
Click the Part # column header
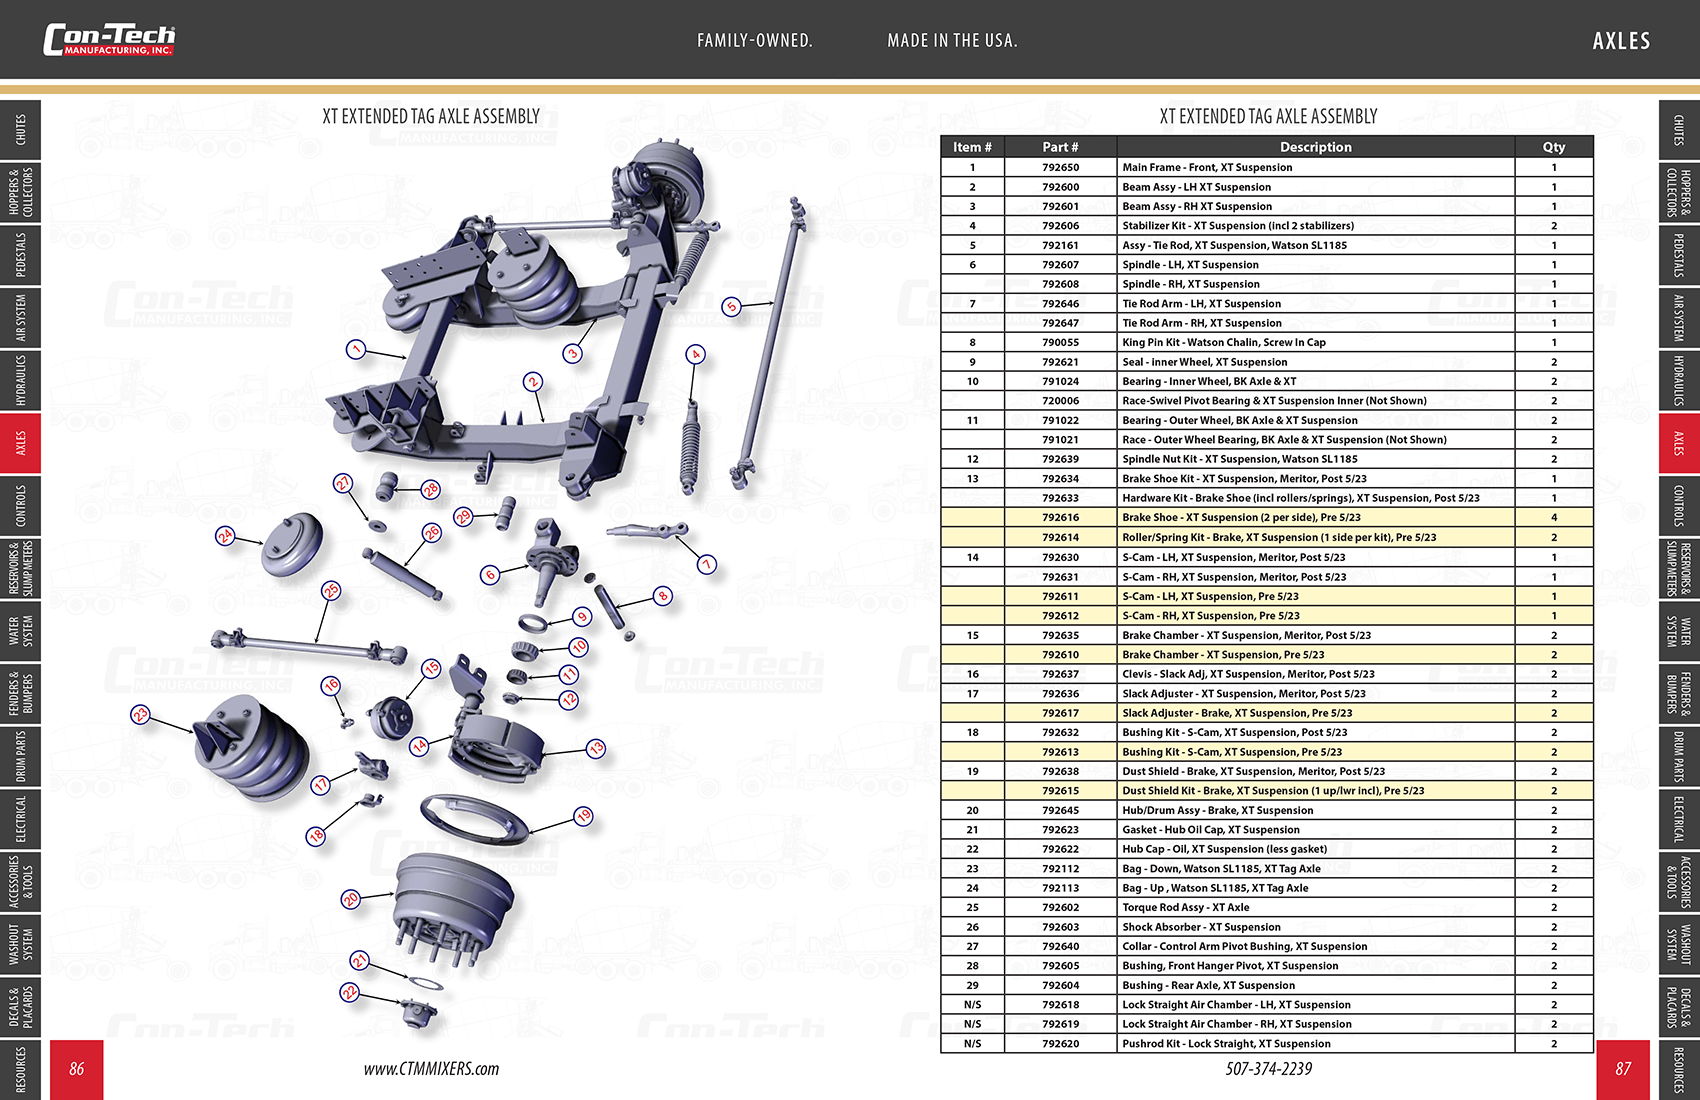1061,147
